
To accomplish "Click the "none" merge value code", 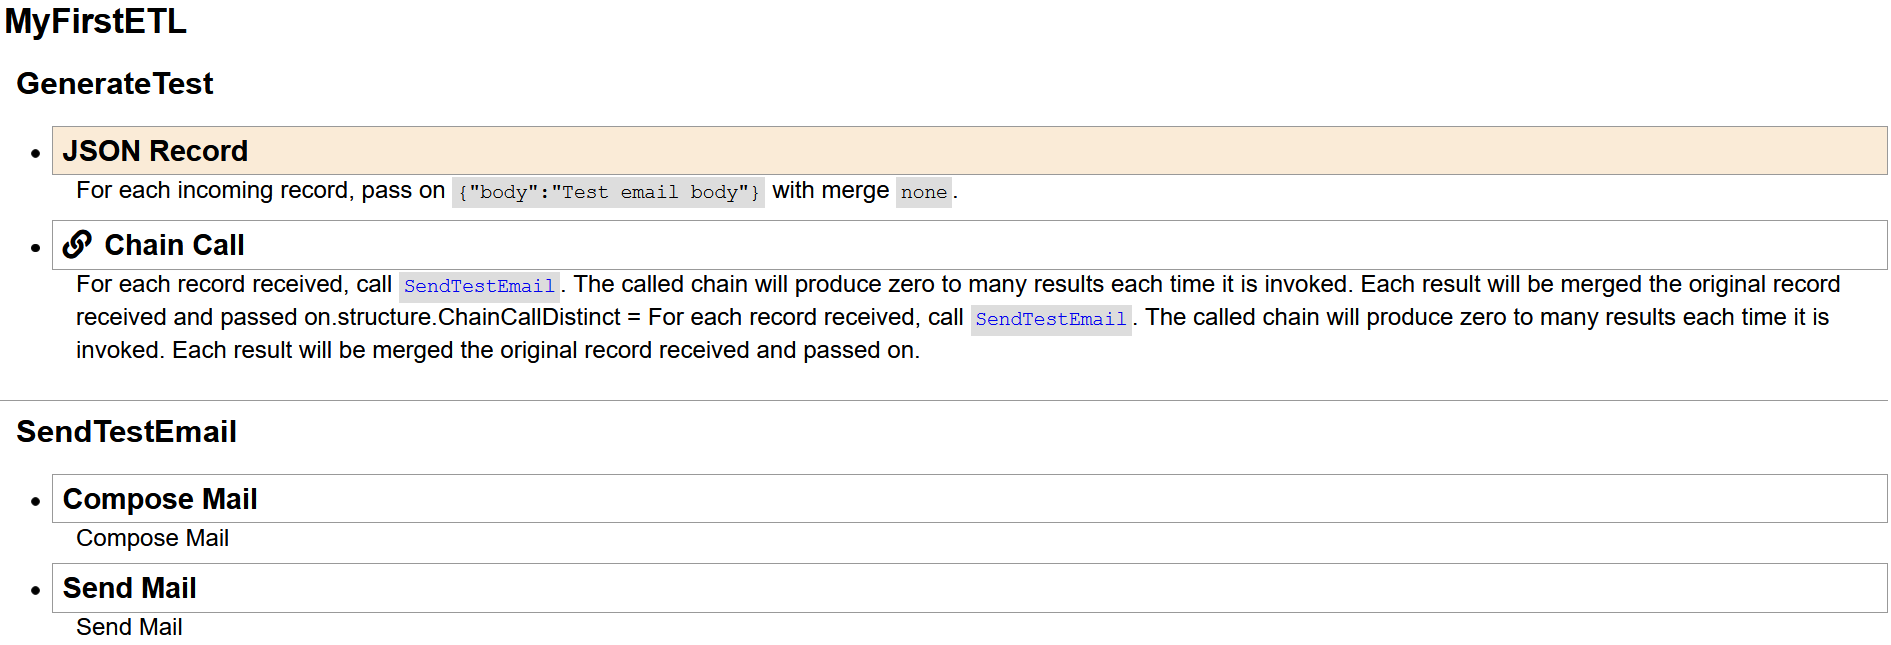I will pyautogui.click(x=923, y=192).
